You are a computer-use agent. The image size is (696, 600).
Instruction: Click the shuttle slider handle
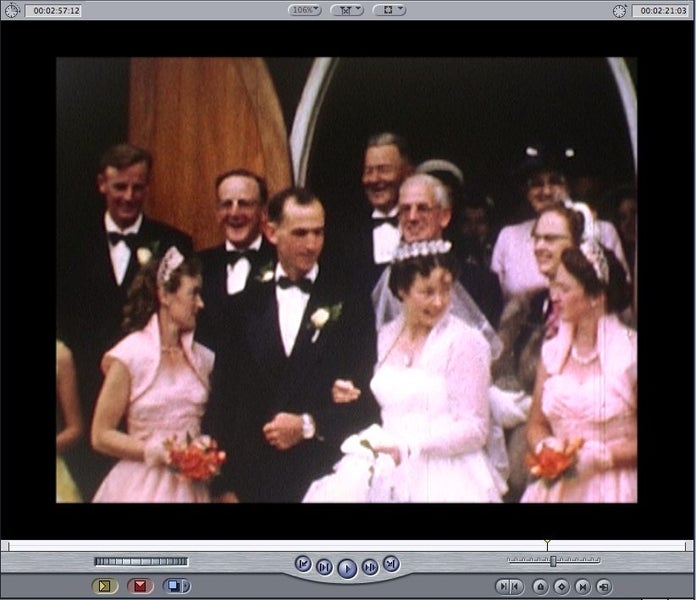(x=553, y=561)
